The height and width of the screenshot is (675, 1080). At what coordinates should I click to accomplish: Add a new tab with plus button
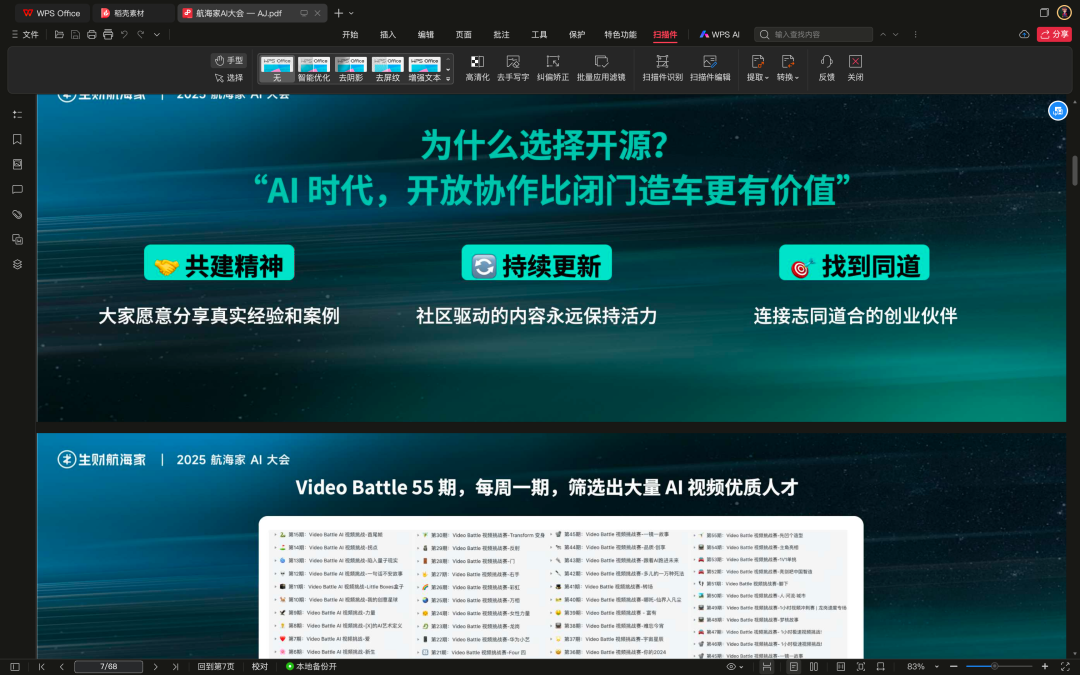pos(338,13)
